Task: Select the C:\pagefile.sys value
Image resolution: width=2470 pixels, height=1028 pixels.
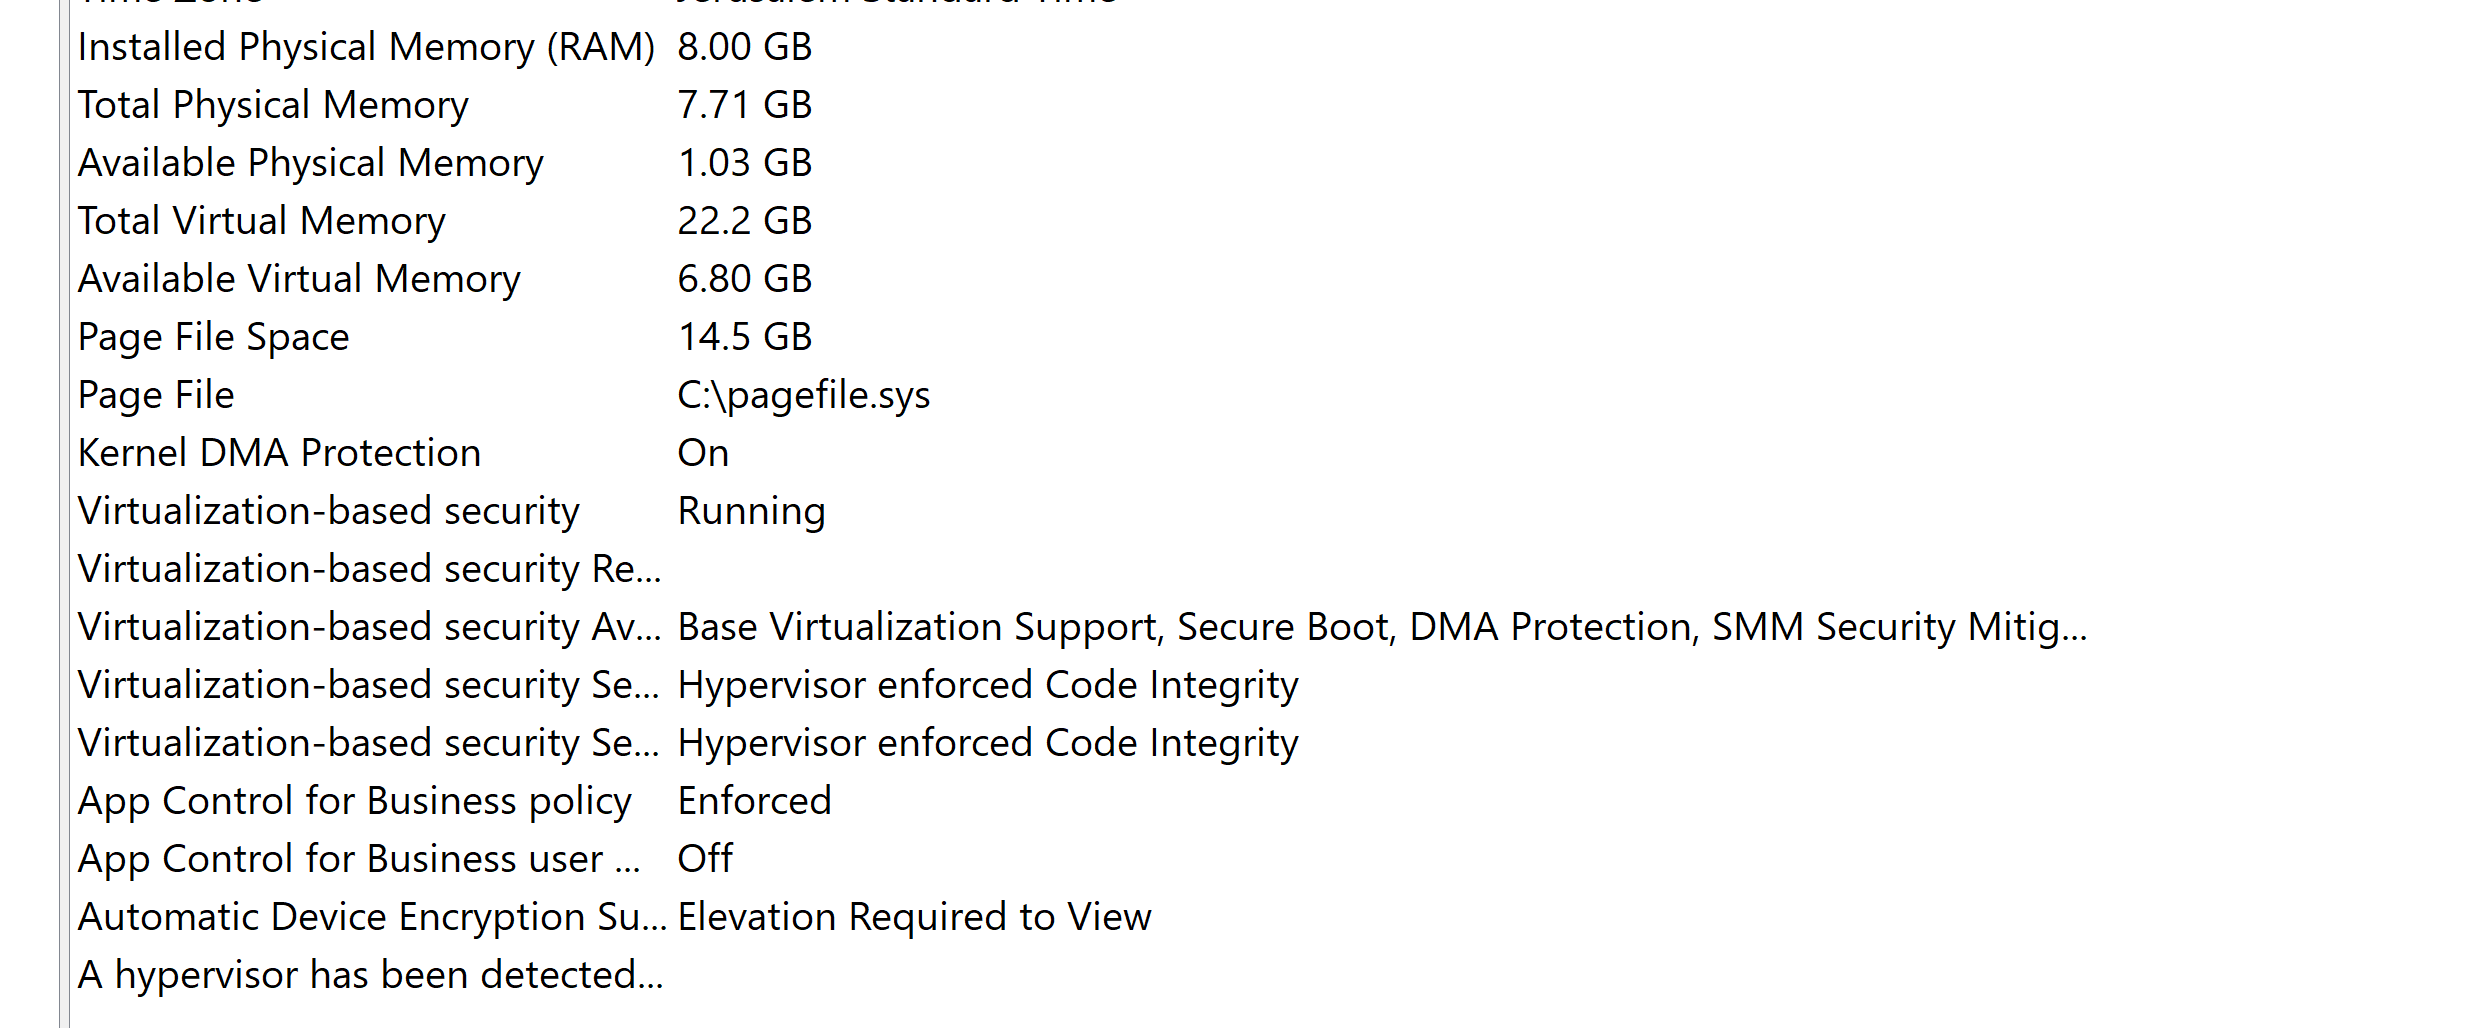Action: click(x=803, y=395)
